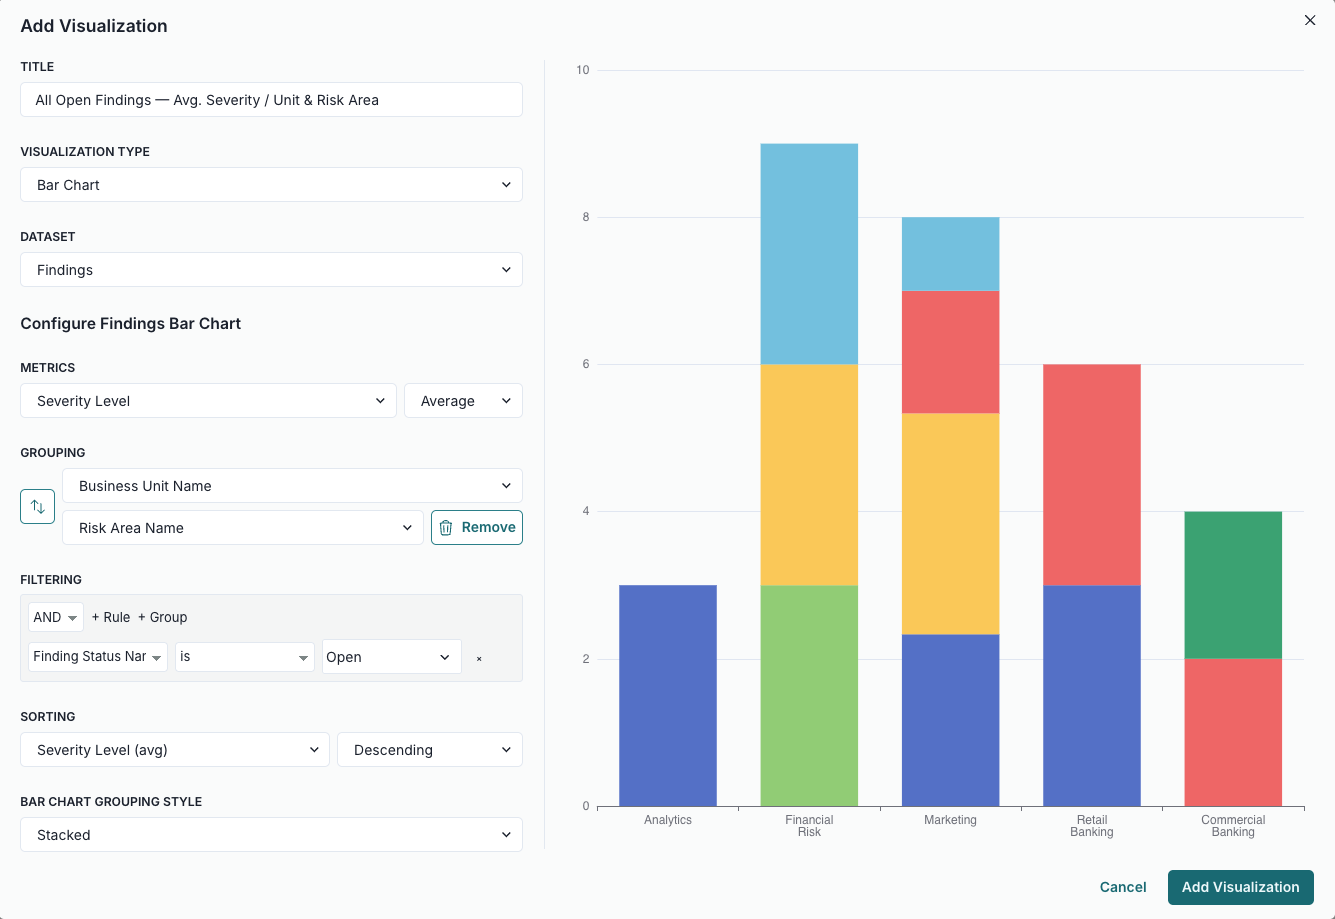Select the Descending sort order dropdown

pos(430,750)
